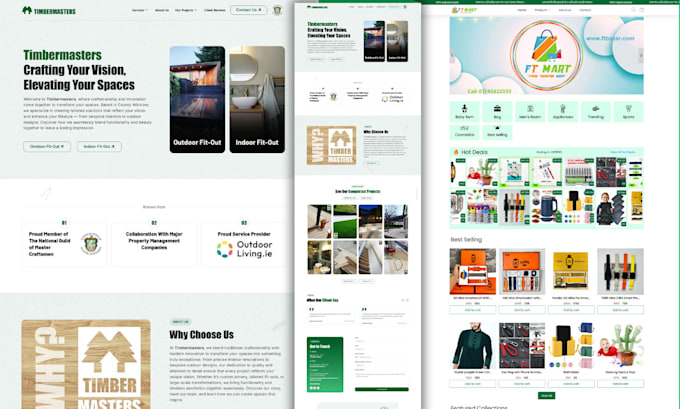Click the Outdoor Living.ie logo

[245, 249]
